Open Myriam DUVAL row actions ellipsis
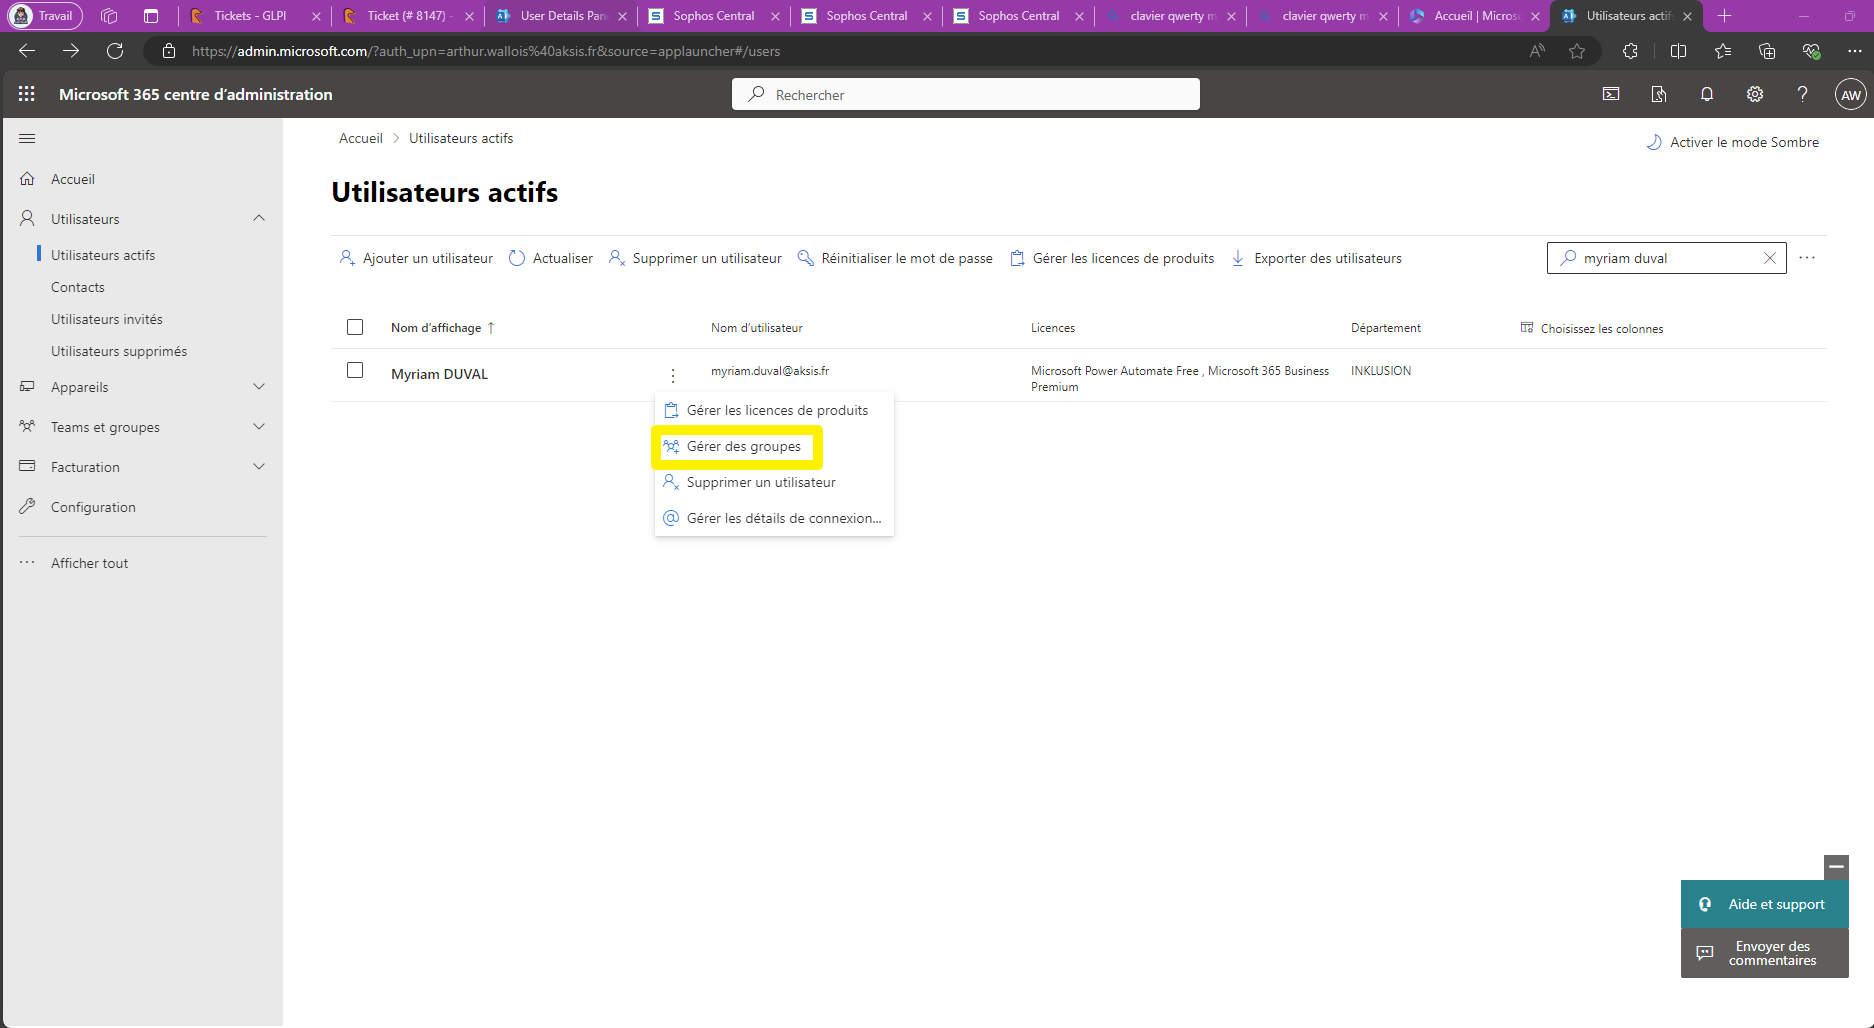1874x1028 pixels. (673, 375)
